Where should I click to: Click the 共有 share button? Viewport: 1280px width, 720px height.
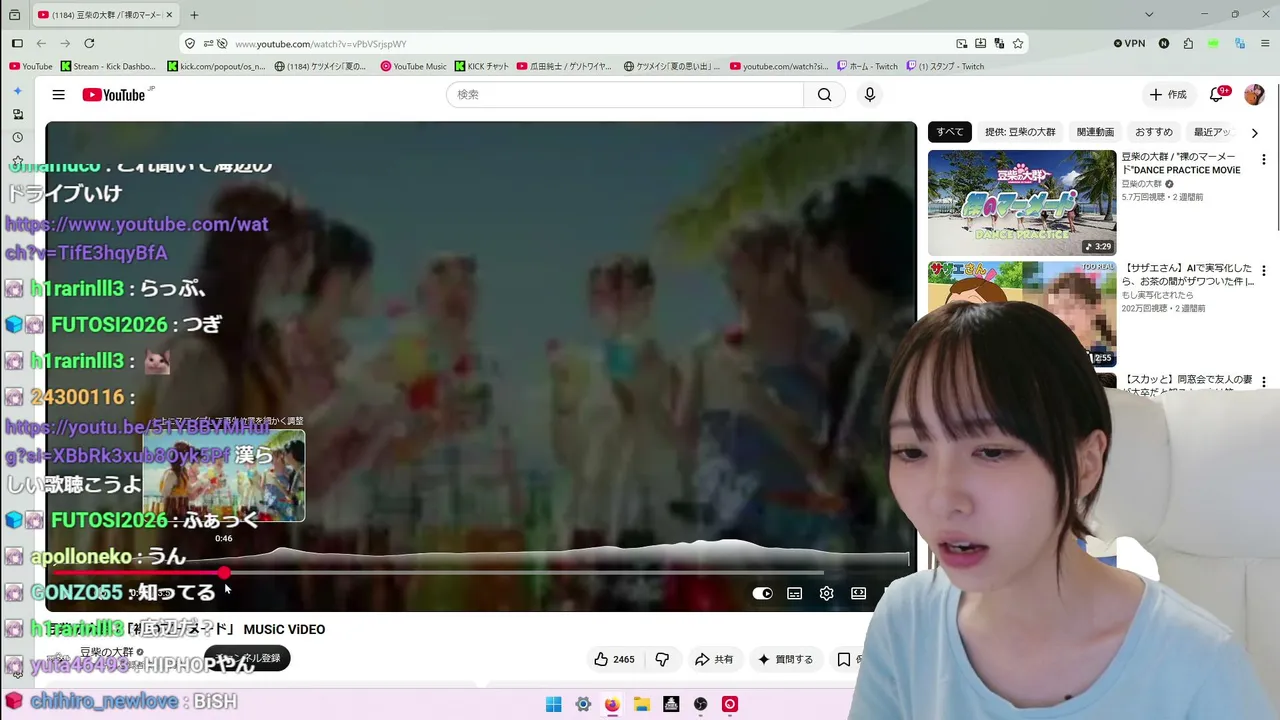tap(715, 659)
